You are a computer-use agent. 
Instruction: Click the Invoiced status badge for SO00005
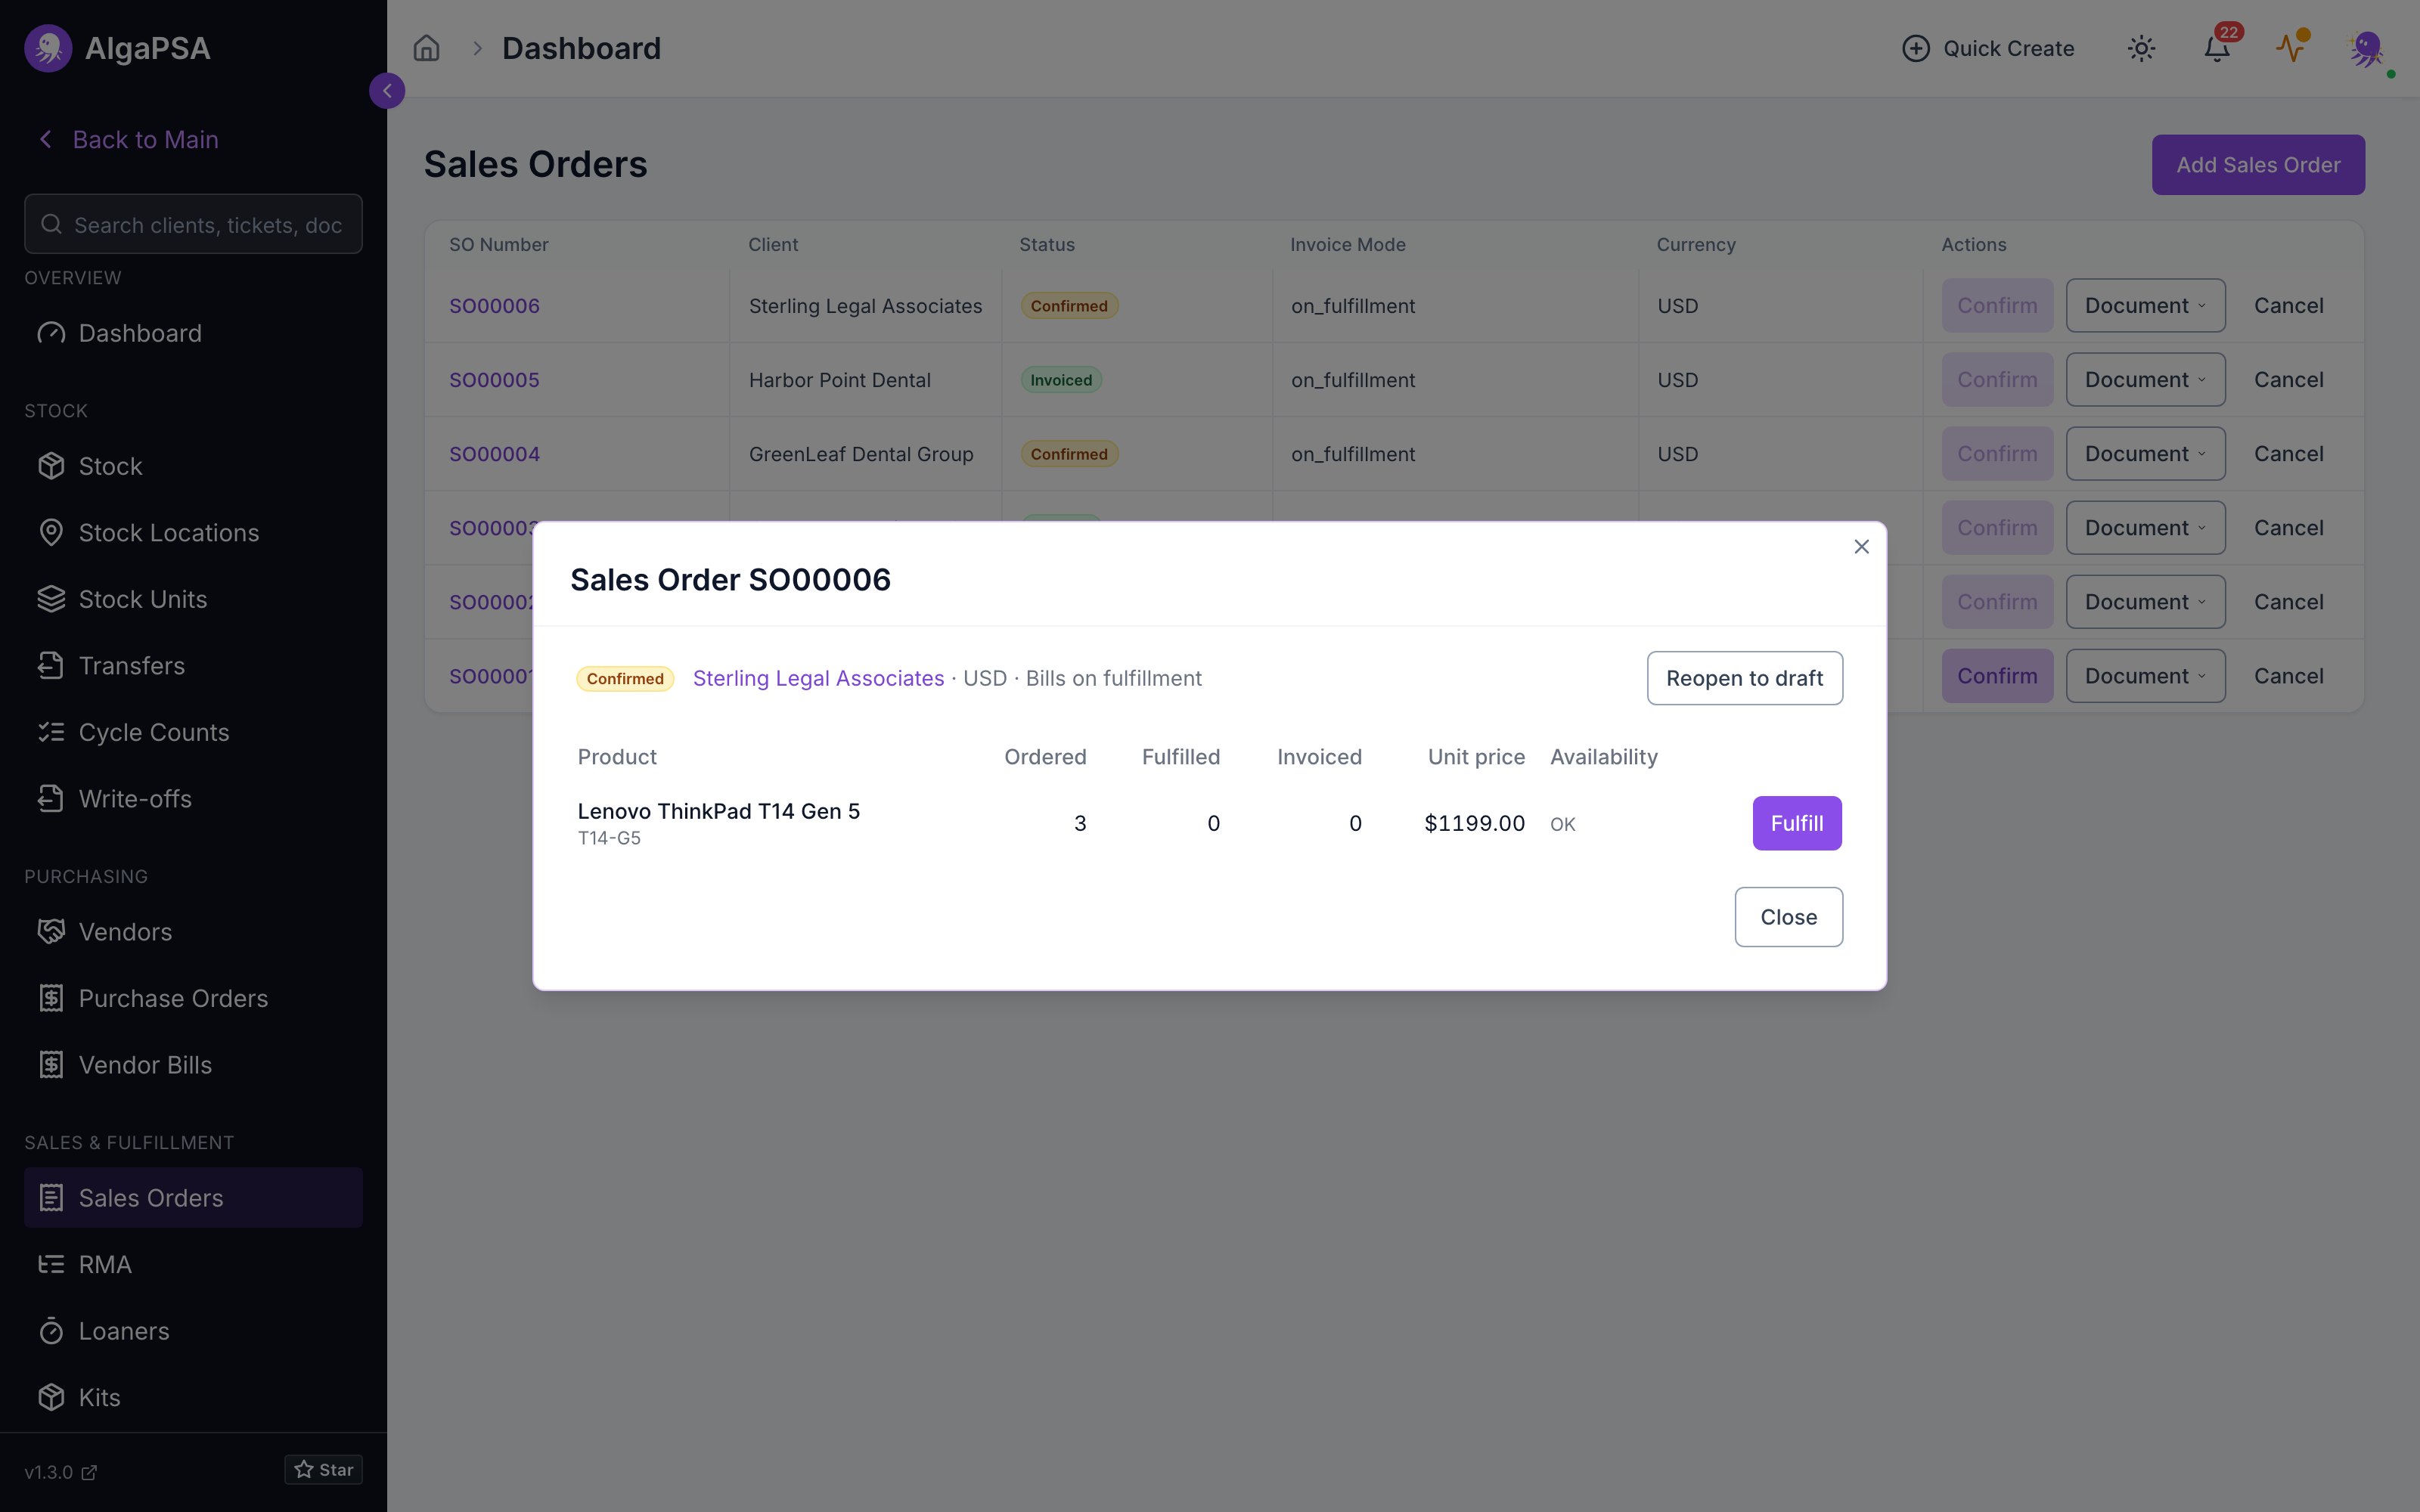pyautogui.click(x=1061, y=380)
